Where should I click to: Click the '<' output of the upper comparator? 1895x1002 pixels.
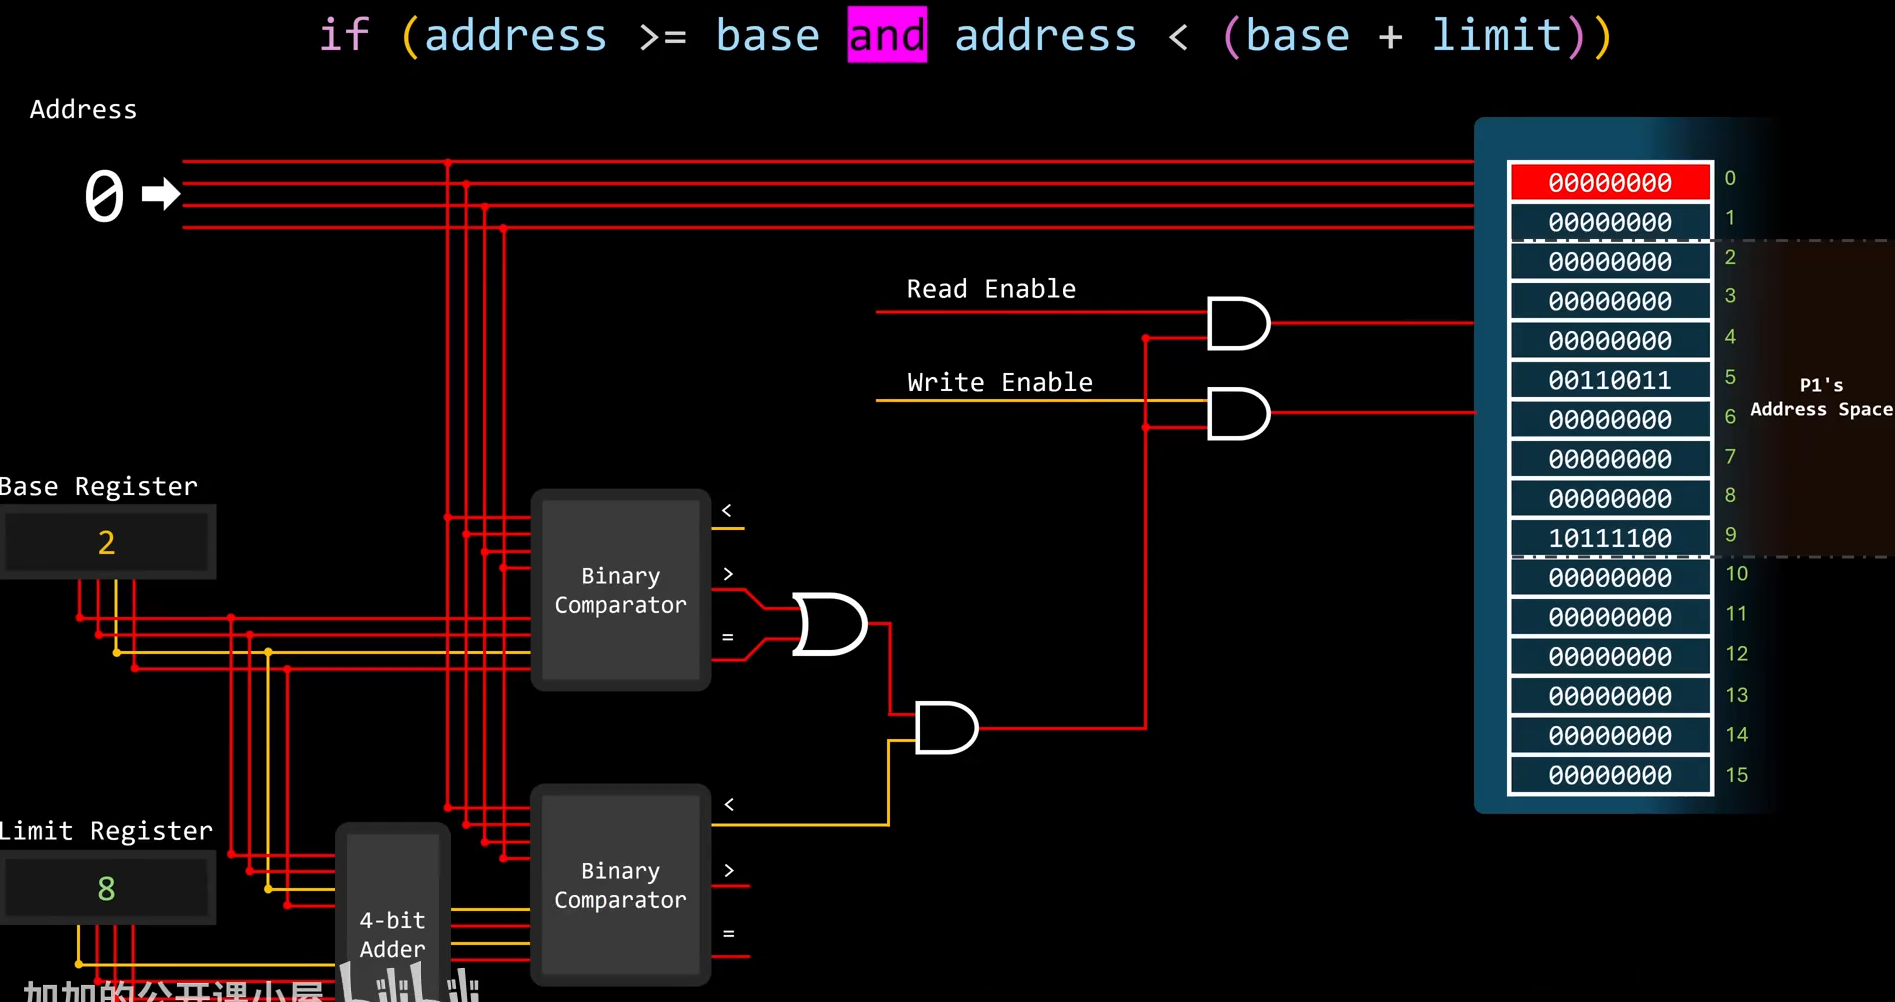(x=727, y=510)
